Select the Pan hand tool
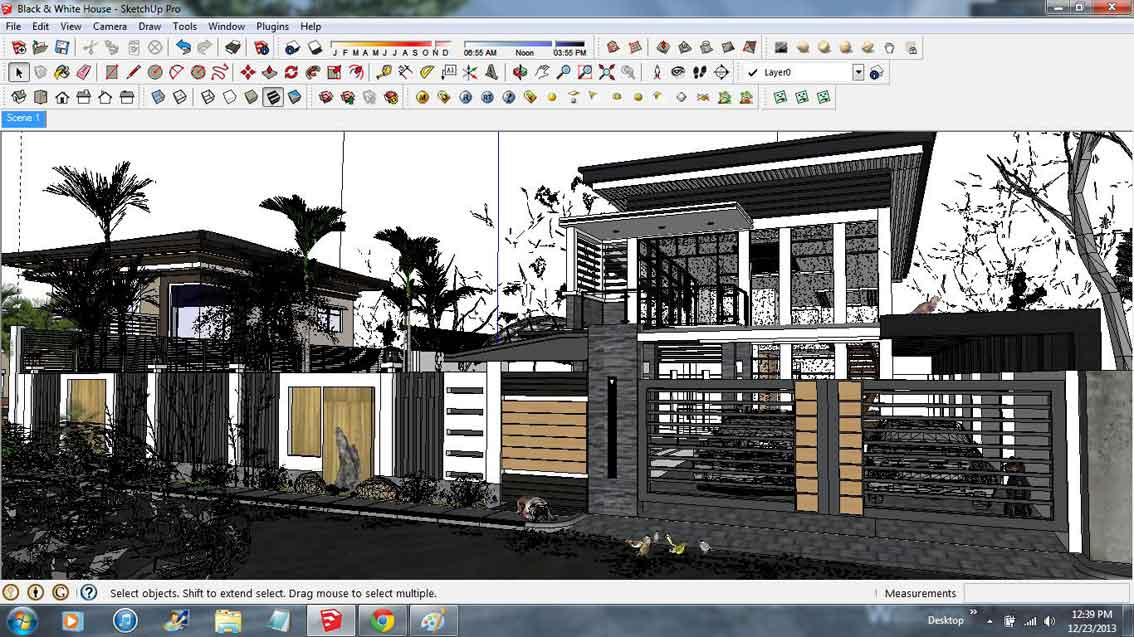Viewport: 1134px width, 637px height. pos(542,72)
